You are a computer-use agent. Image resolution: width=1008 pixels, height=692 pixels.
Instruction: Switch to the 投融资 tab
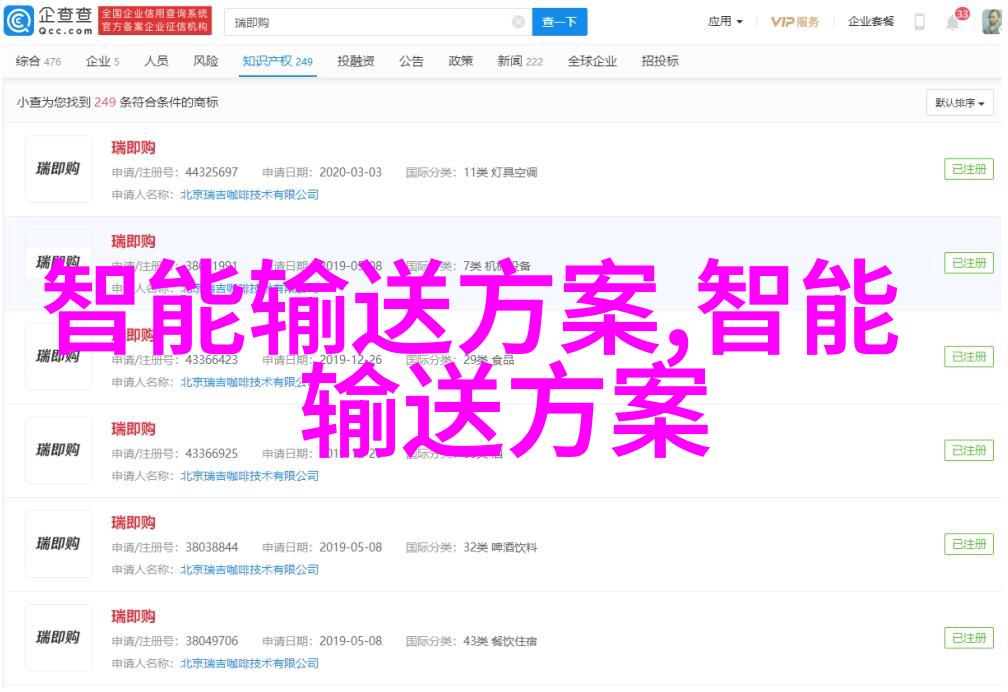(356, 61)
